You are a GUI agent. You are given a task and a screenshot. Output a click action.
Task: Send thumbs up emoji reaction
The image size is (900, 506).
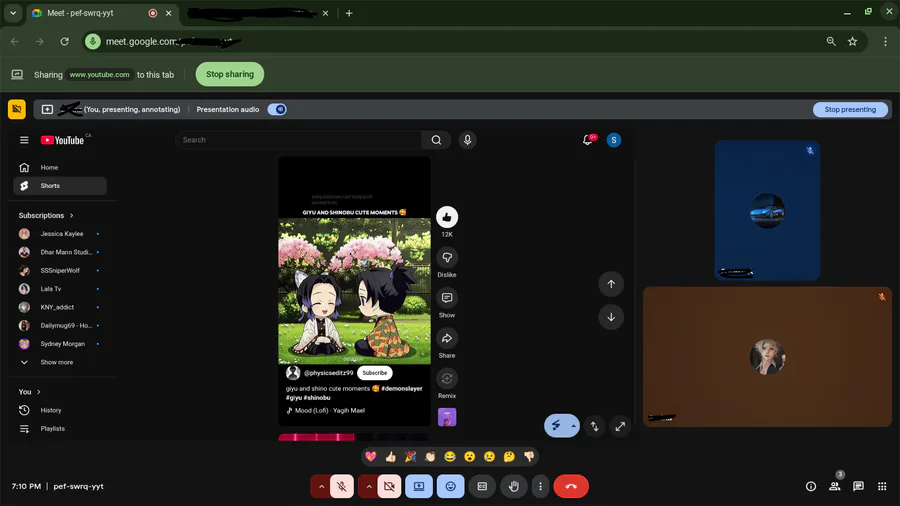click(x=391, y=457)
